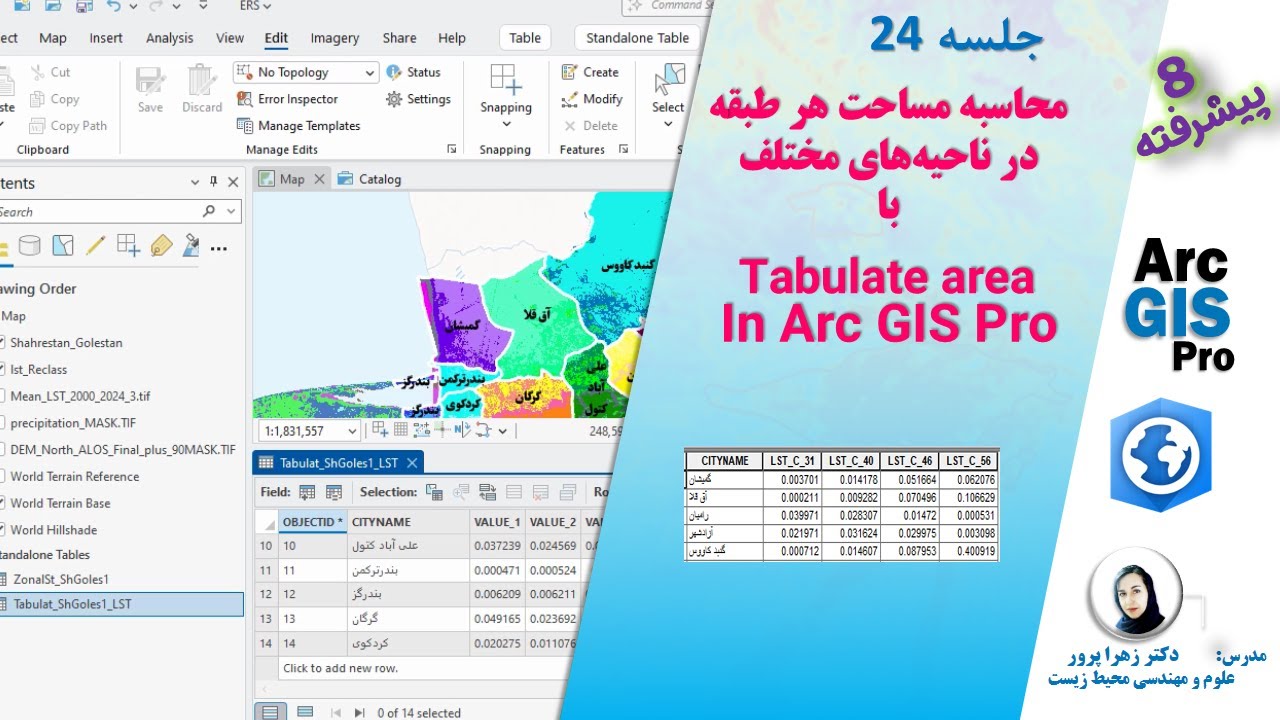Image resolution: width=1280 pixels, height=720 pixels.
Task: Click the Add Field icon in table
Action: coord(307,492)
